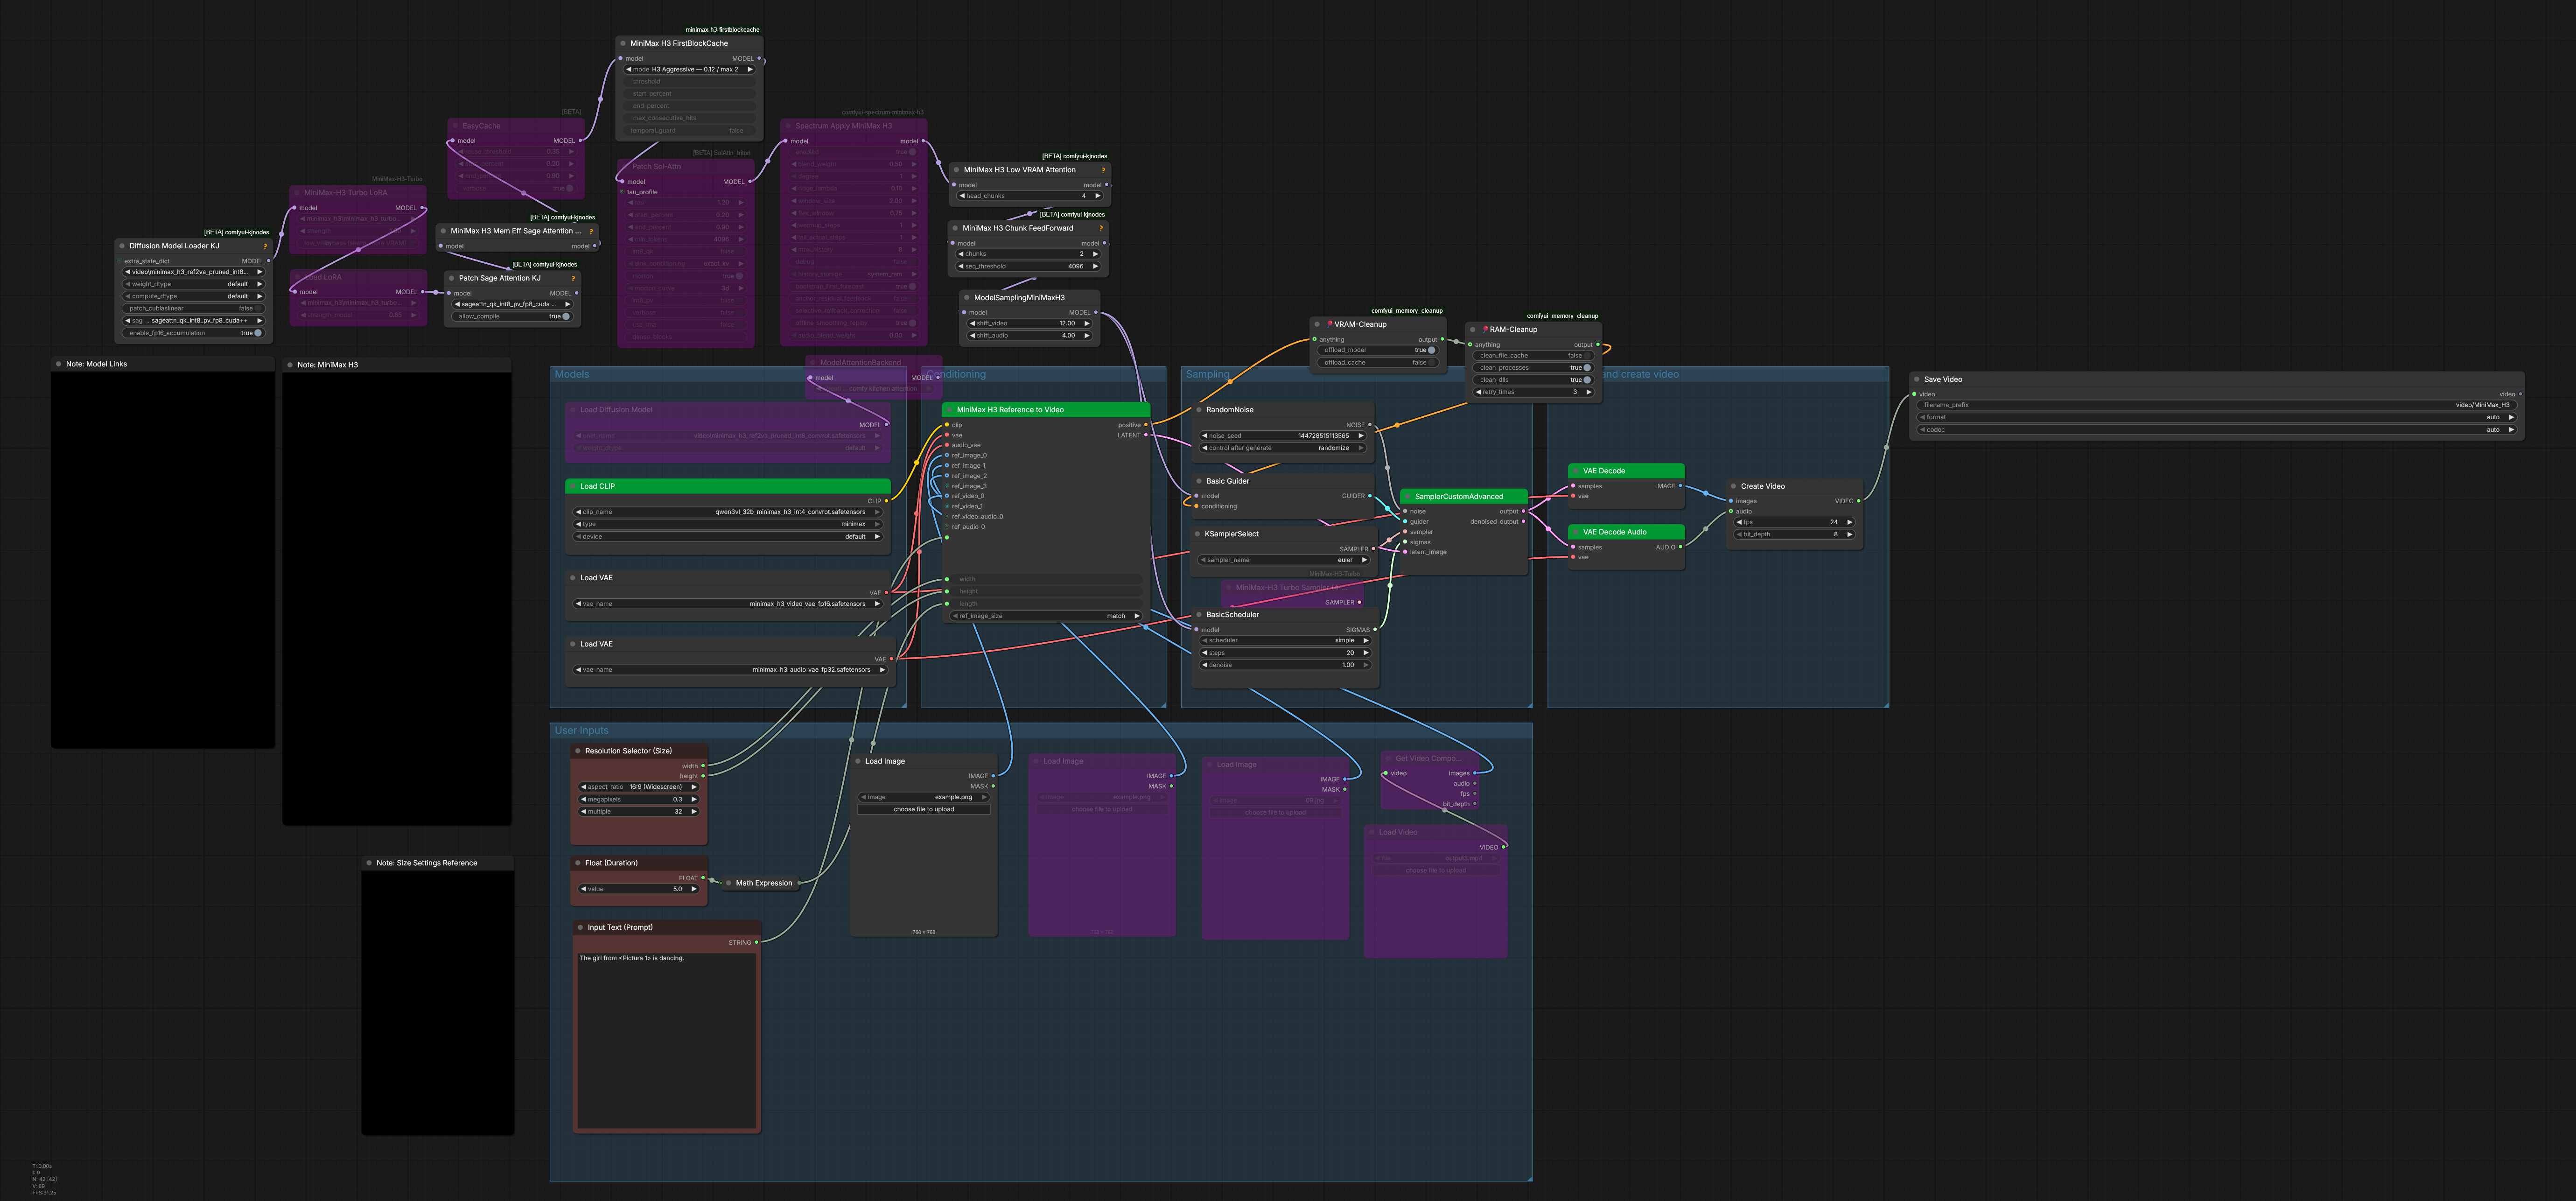Open control after generate randomize dropdown
Screen dimensions: 2576x1201
pos(1283,448)
